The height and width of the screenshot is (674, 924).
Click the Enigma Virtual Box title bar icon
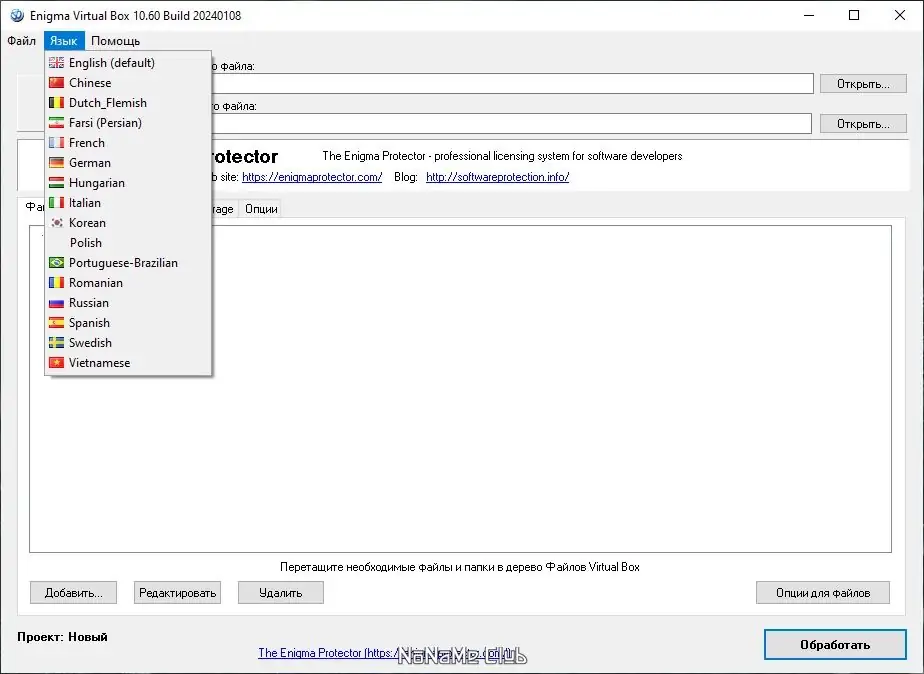(x=17, y=15)
